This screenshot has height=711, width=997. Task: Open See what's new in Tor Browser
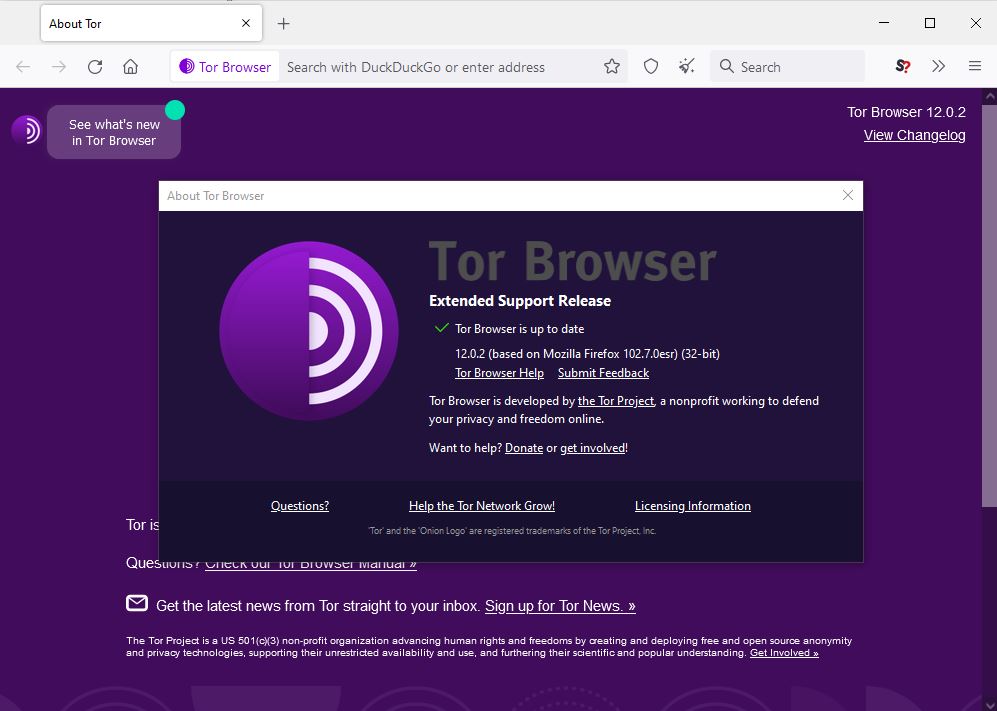(x=114, y=132)
